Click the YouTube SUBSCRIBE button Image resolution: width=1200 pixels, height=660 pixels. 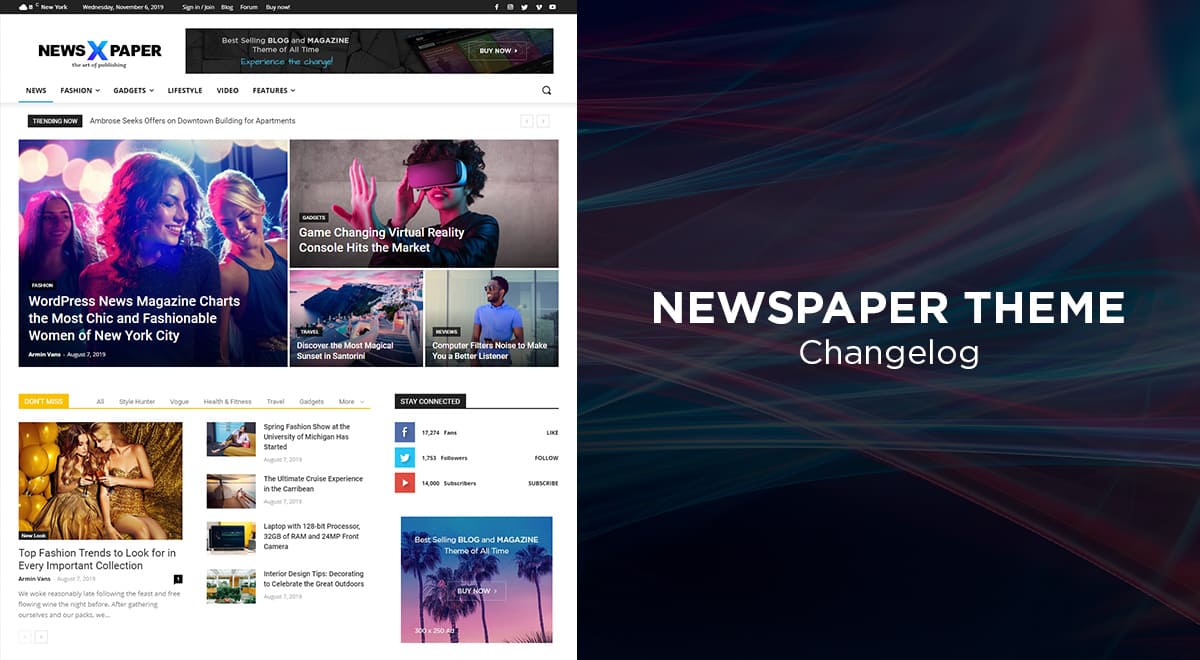[x=543, y=483]
